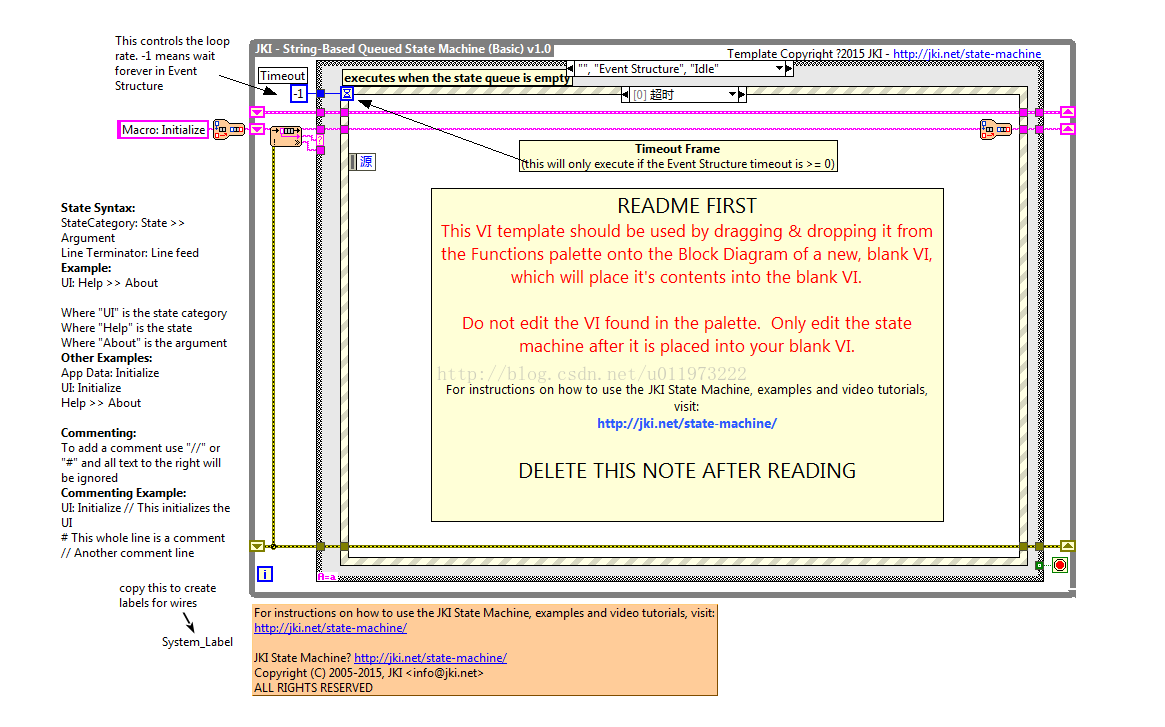The height and width of the screenshot is (727, 1165).
Task: Select second pink right shift register
Action: pyautogui.click(x=1068, y=129)
